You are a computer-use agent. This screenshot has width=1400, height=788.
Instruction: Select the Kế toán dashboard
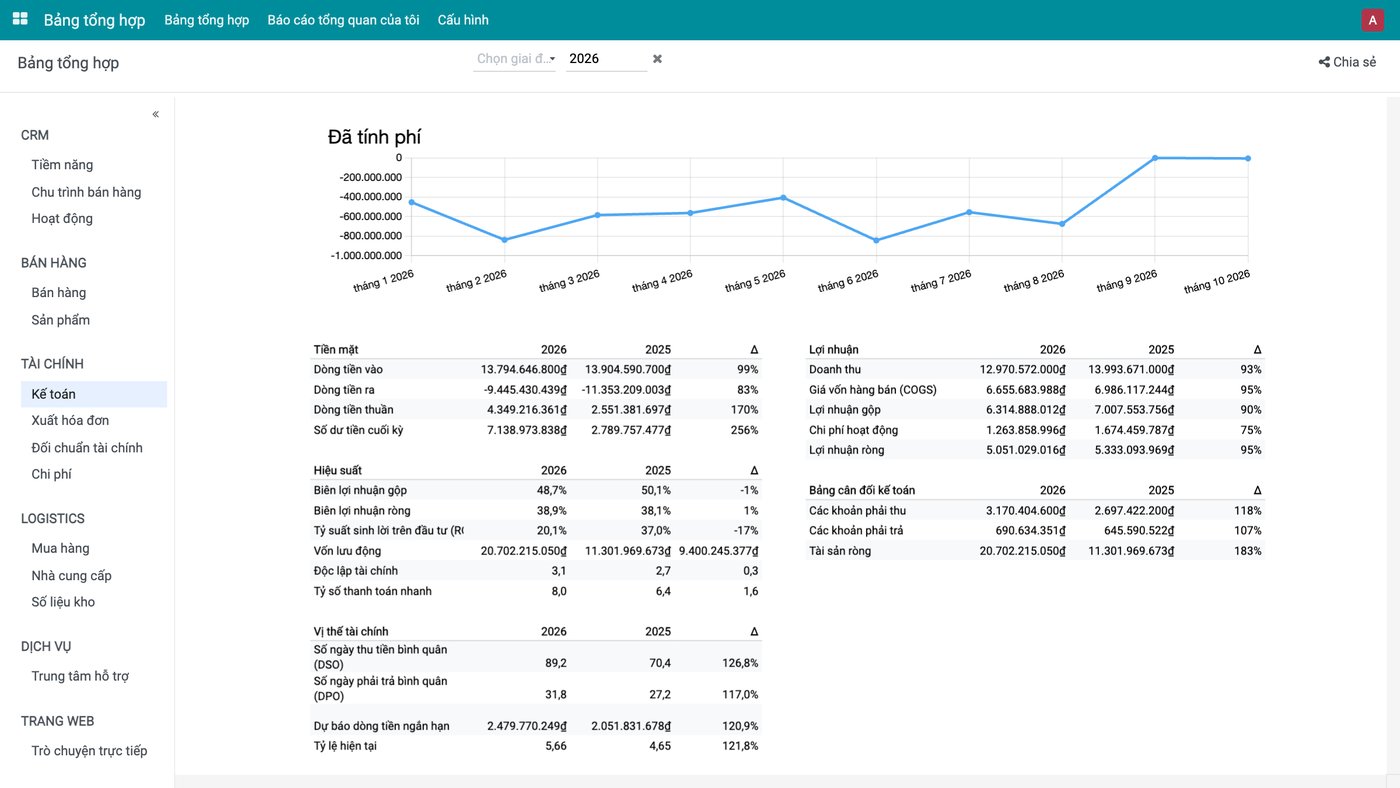point(94,394)
